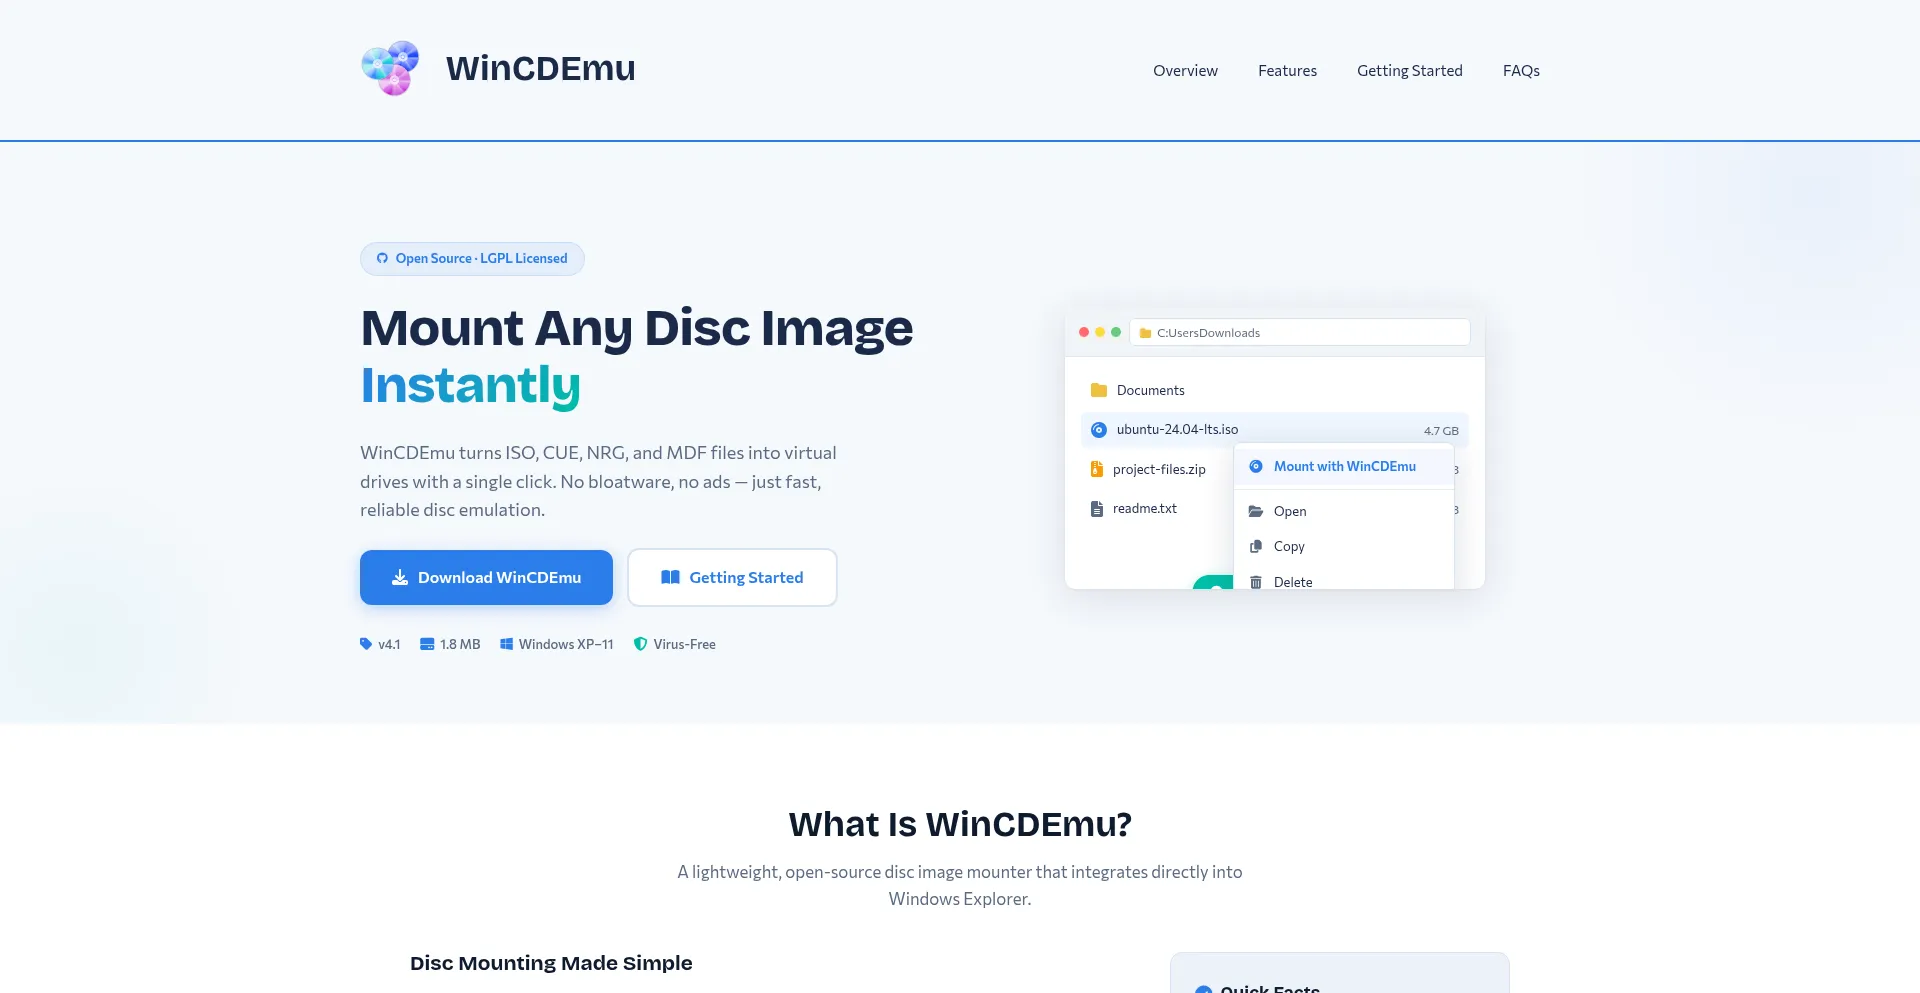Click the open folder icon in context menu
The height and width of the screenshot is (993, 1920).
[1256, 511]
